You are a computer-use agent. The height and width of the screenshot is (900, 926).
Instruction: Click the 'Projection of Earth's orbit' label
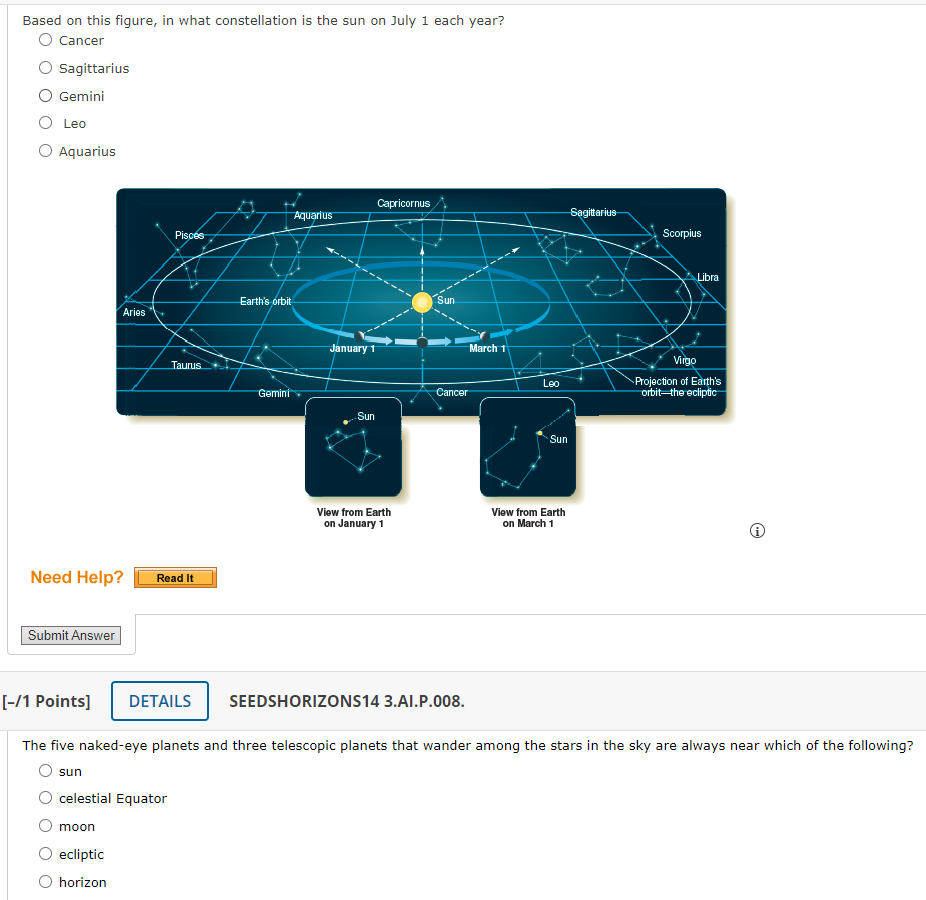(678, 387)
